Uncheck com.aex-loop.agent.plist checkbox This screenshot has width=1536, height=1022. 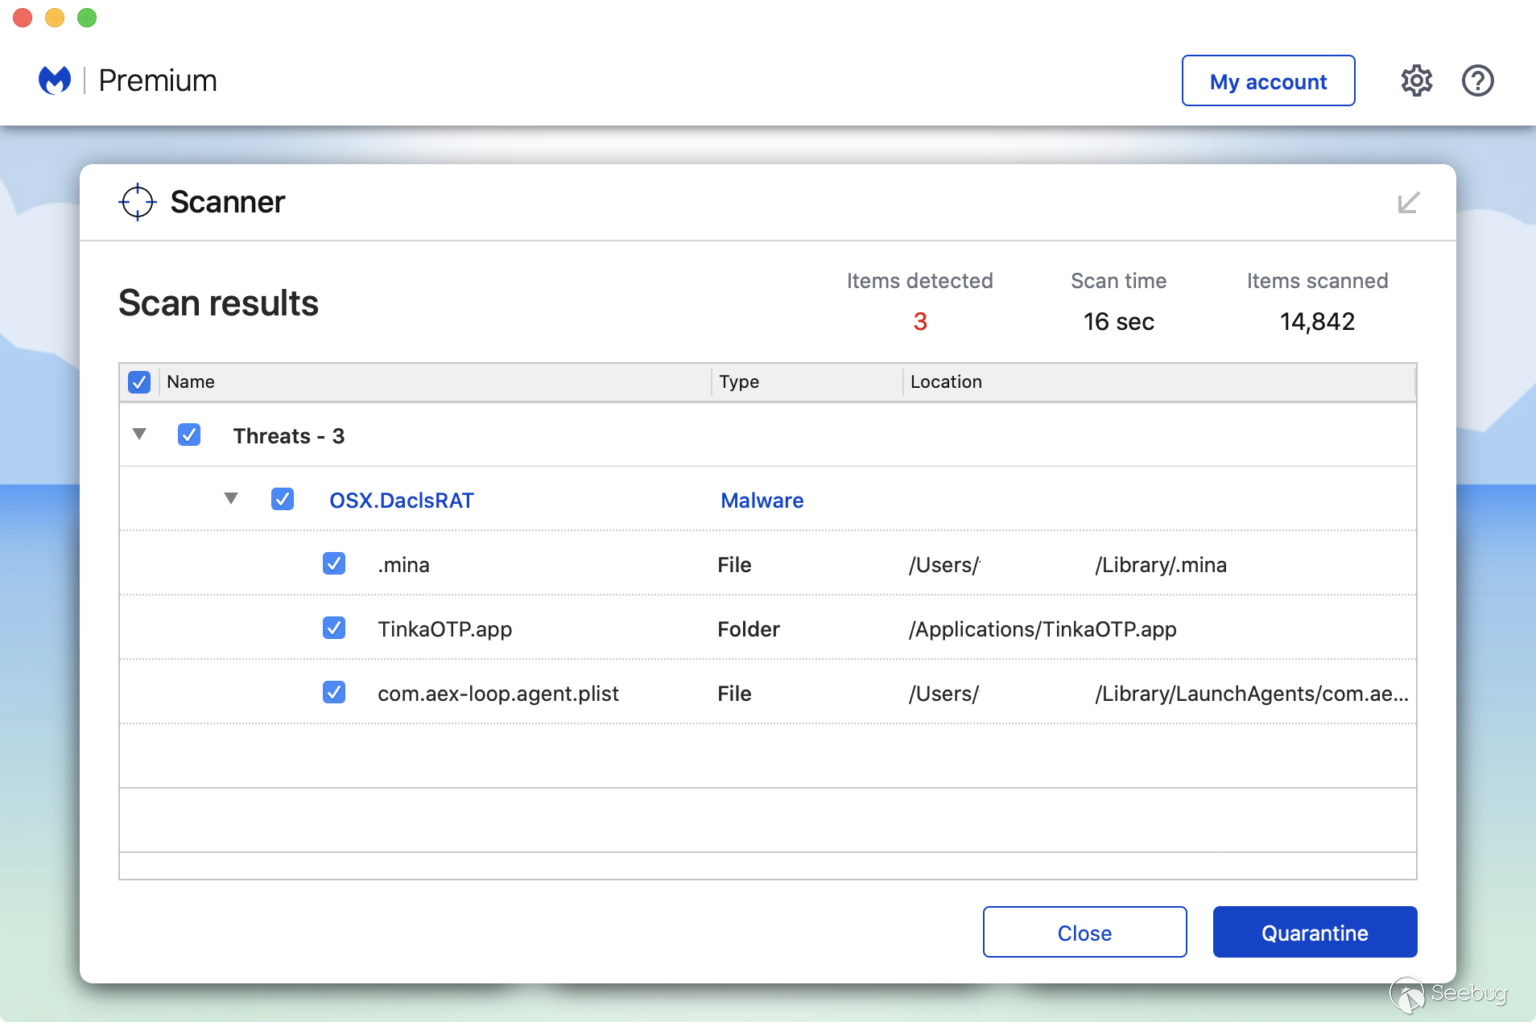(334, 692)
